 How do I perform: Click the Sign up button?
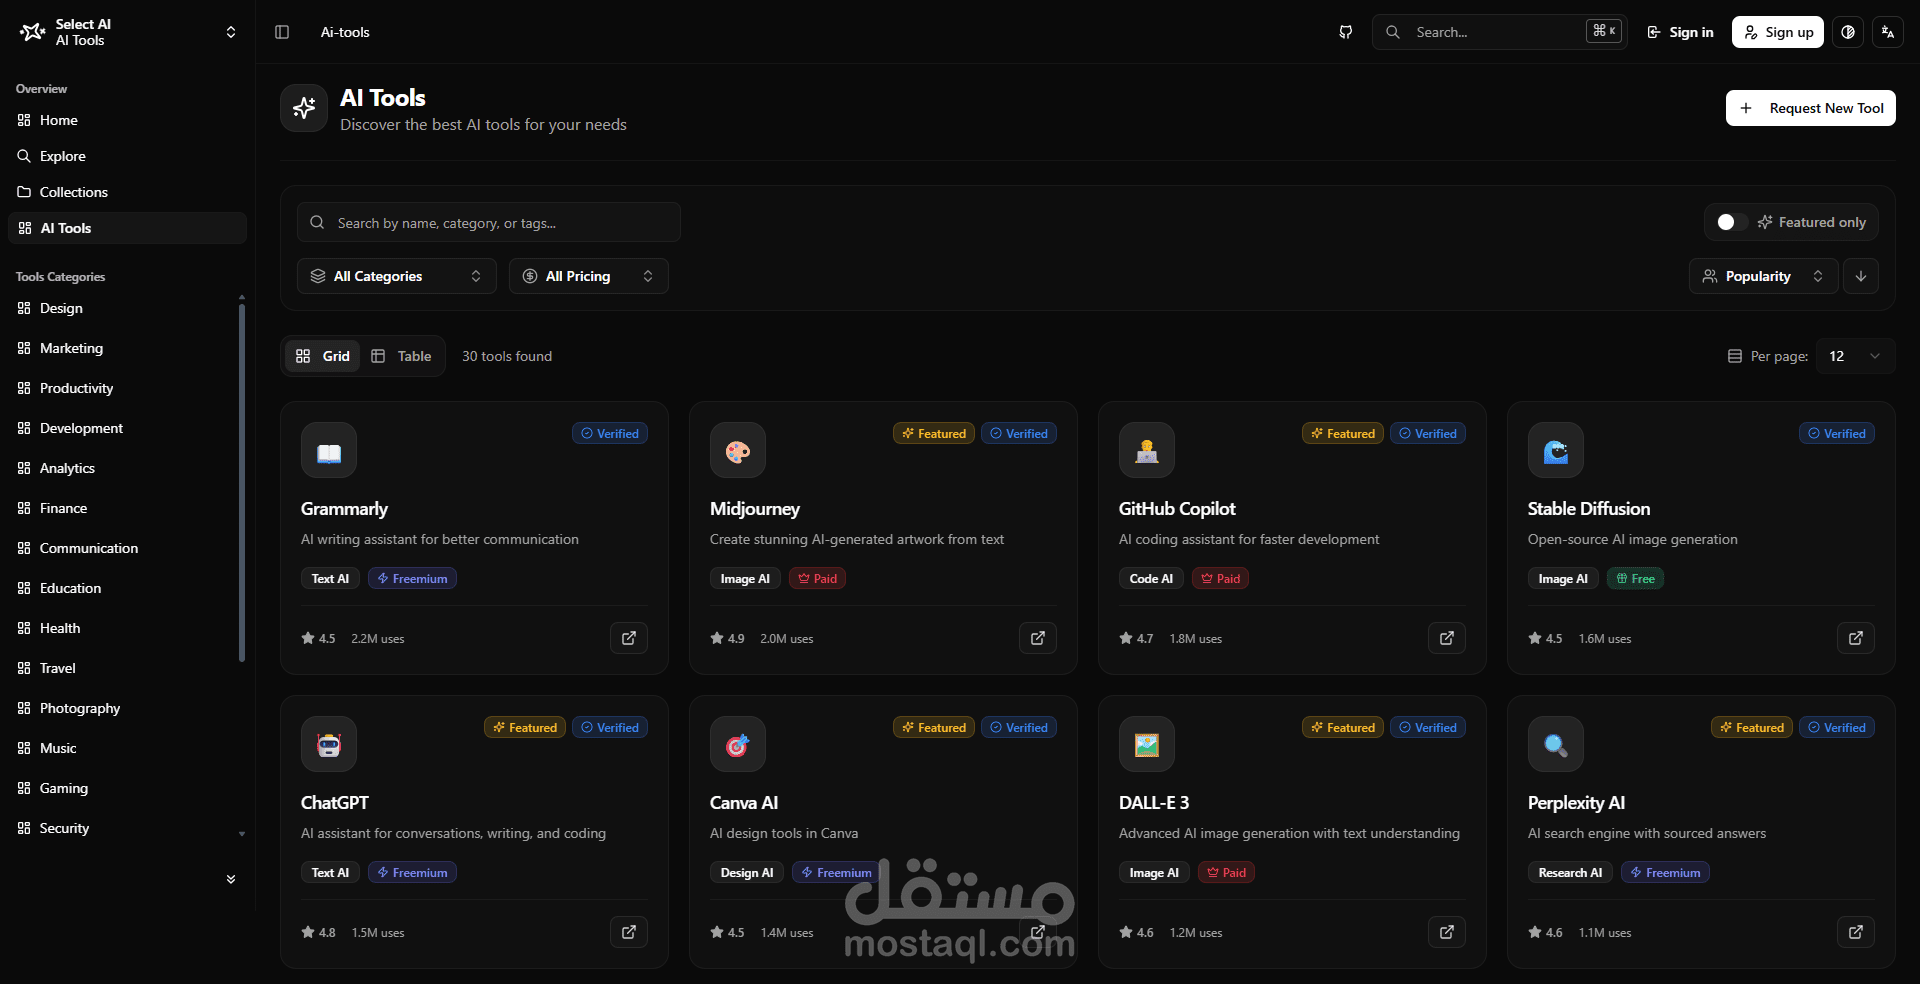[x=1778, y=32]
